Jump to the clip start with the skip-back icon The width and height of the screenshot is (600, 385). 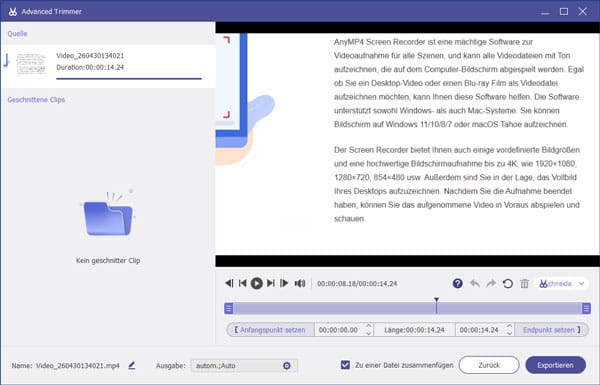point(242,283)
